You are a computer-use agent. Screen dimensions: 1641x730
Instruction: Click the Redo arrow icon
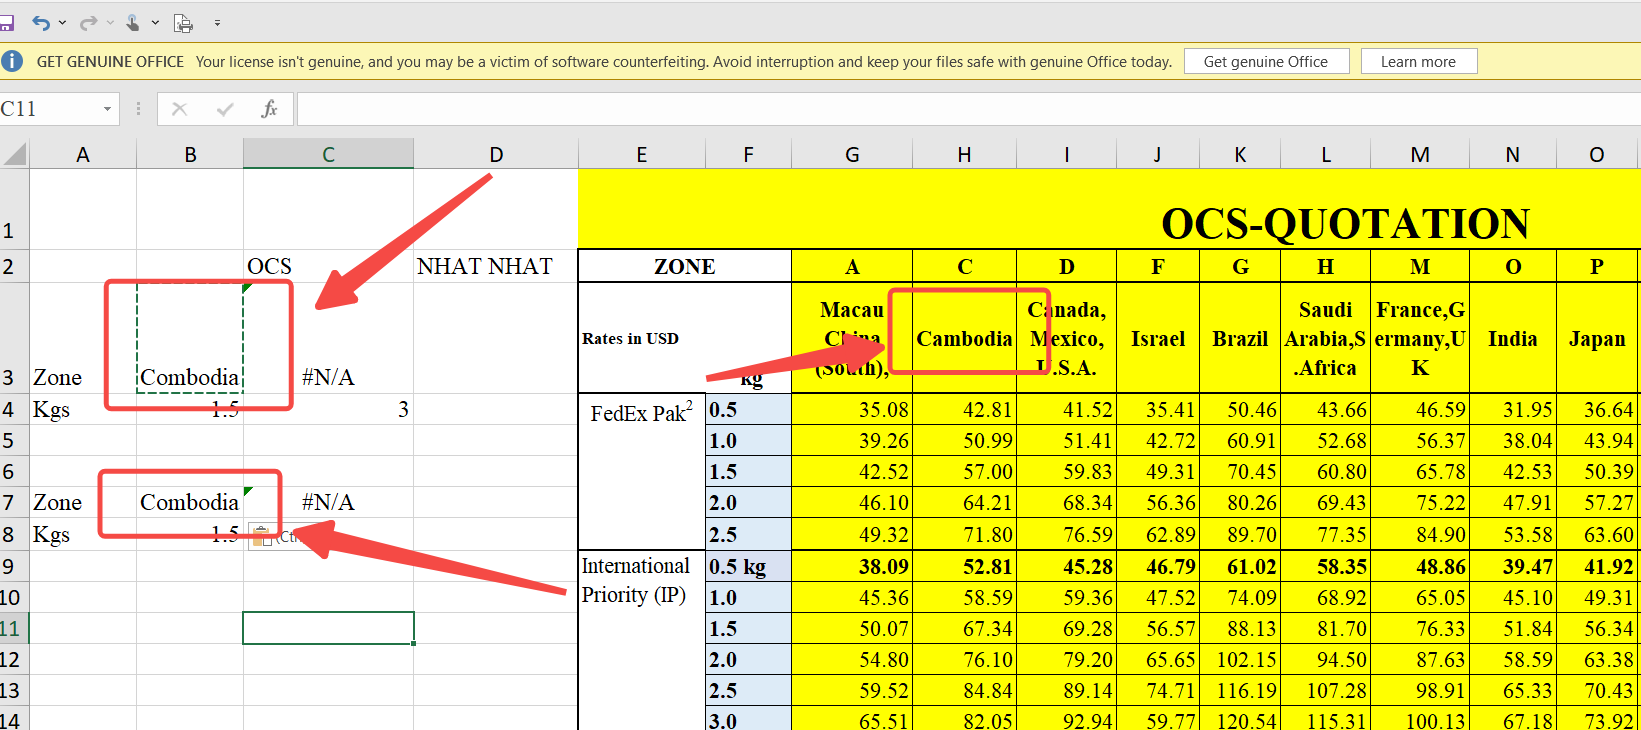(x=88, y=22)
